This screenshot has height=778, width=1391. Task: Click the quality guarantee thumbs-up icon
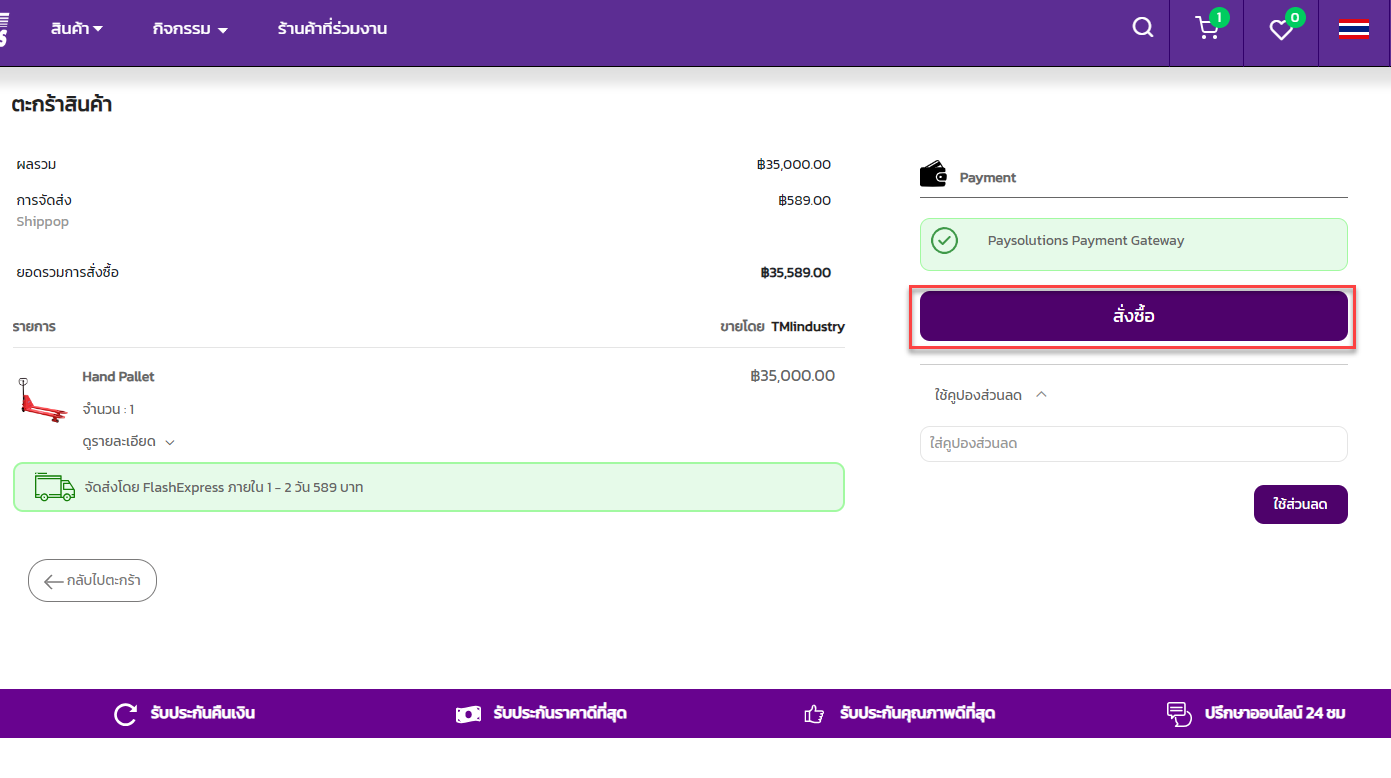click(x=813, y=714)
